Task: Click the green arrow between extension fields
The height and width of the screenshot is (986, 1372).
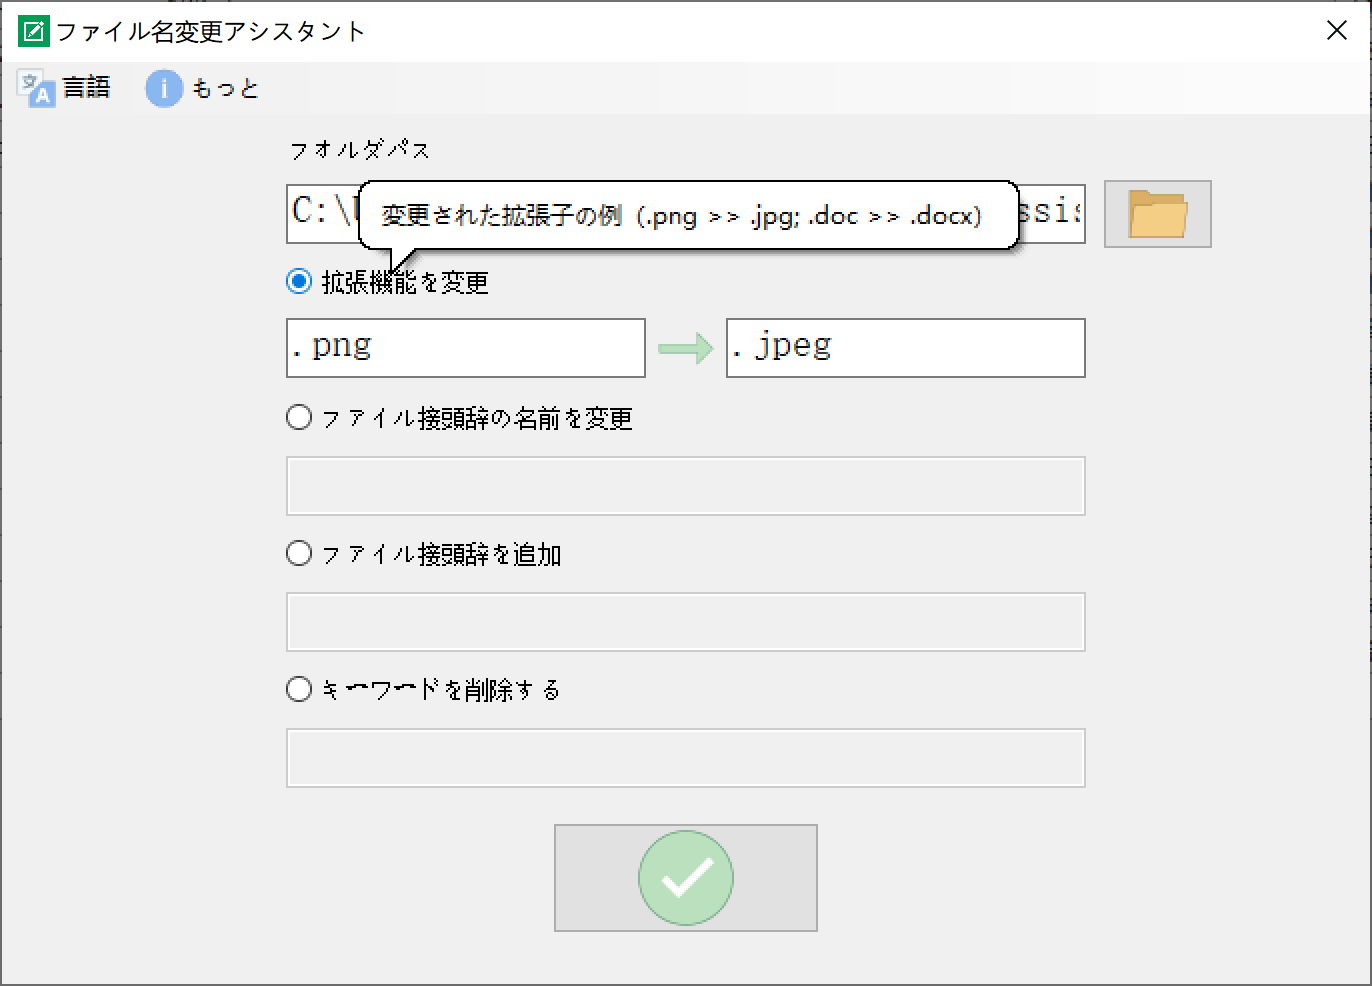Action: [x=685, y=348]
